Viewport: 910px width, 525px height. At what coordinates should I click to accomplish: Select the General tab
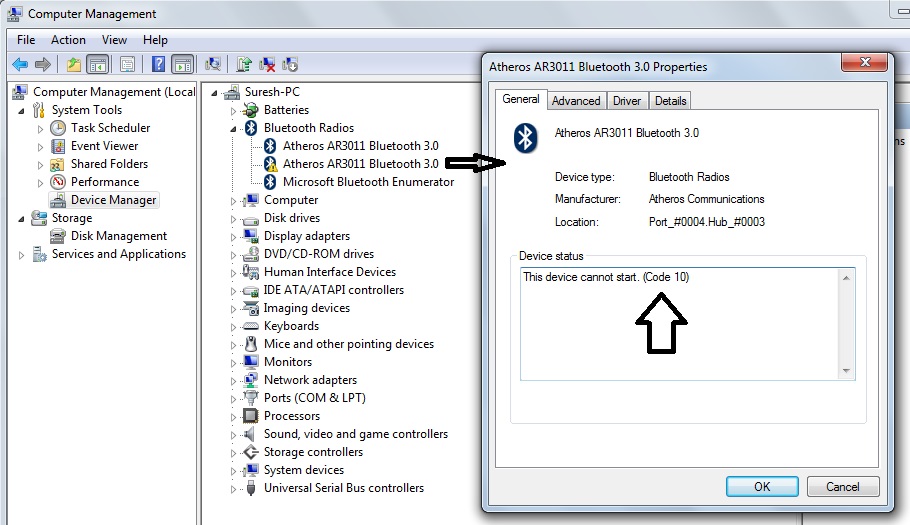[x=521, y=99]
